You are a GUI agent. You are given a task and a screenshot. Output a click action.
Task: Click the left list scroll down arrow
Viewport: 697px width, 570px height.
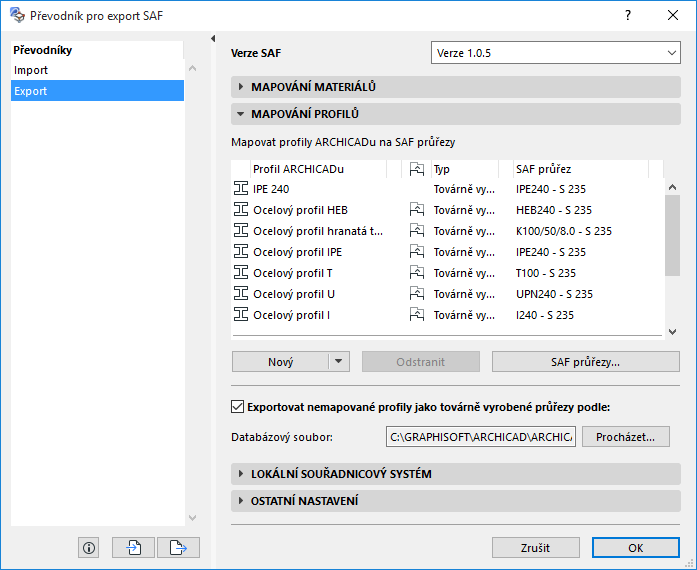coord(192,518)
